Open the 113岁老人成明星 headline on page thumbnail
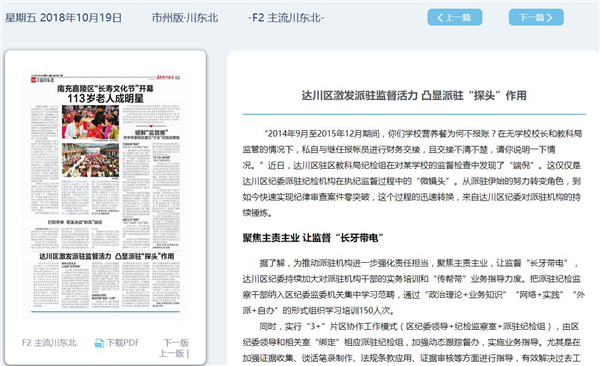The width and height of the screenshot is (600, 366). click(x=106, y=98)
